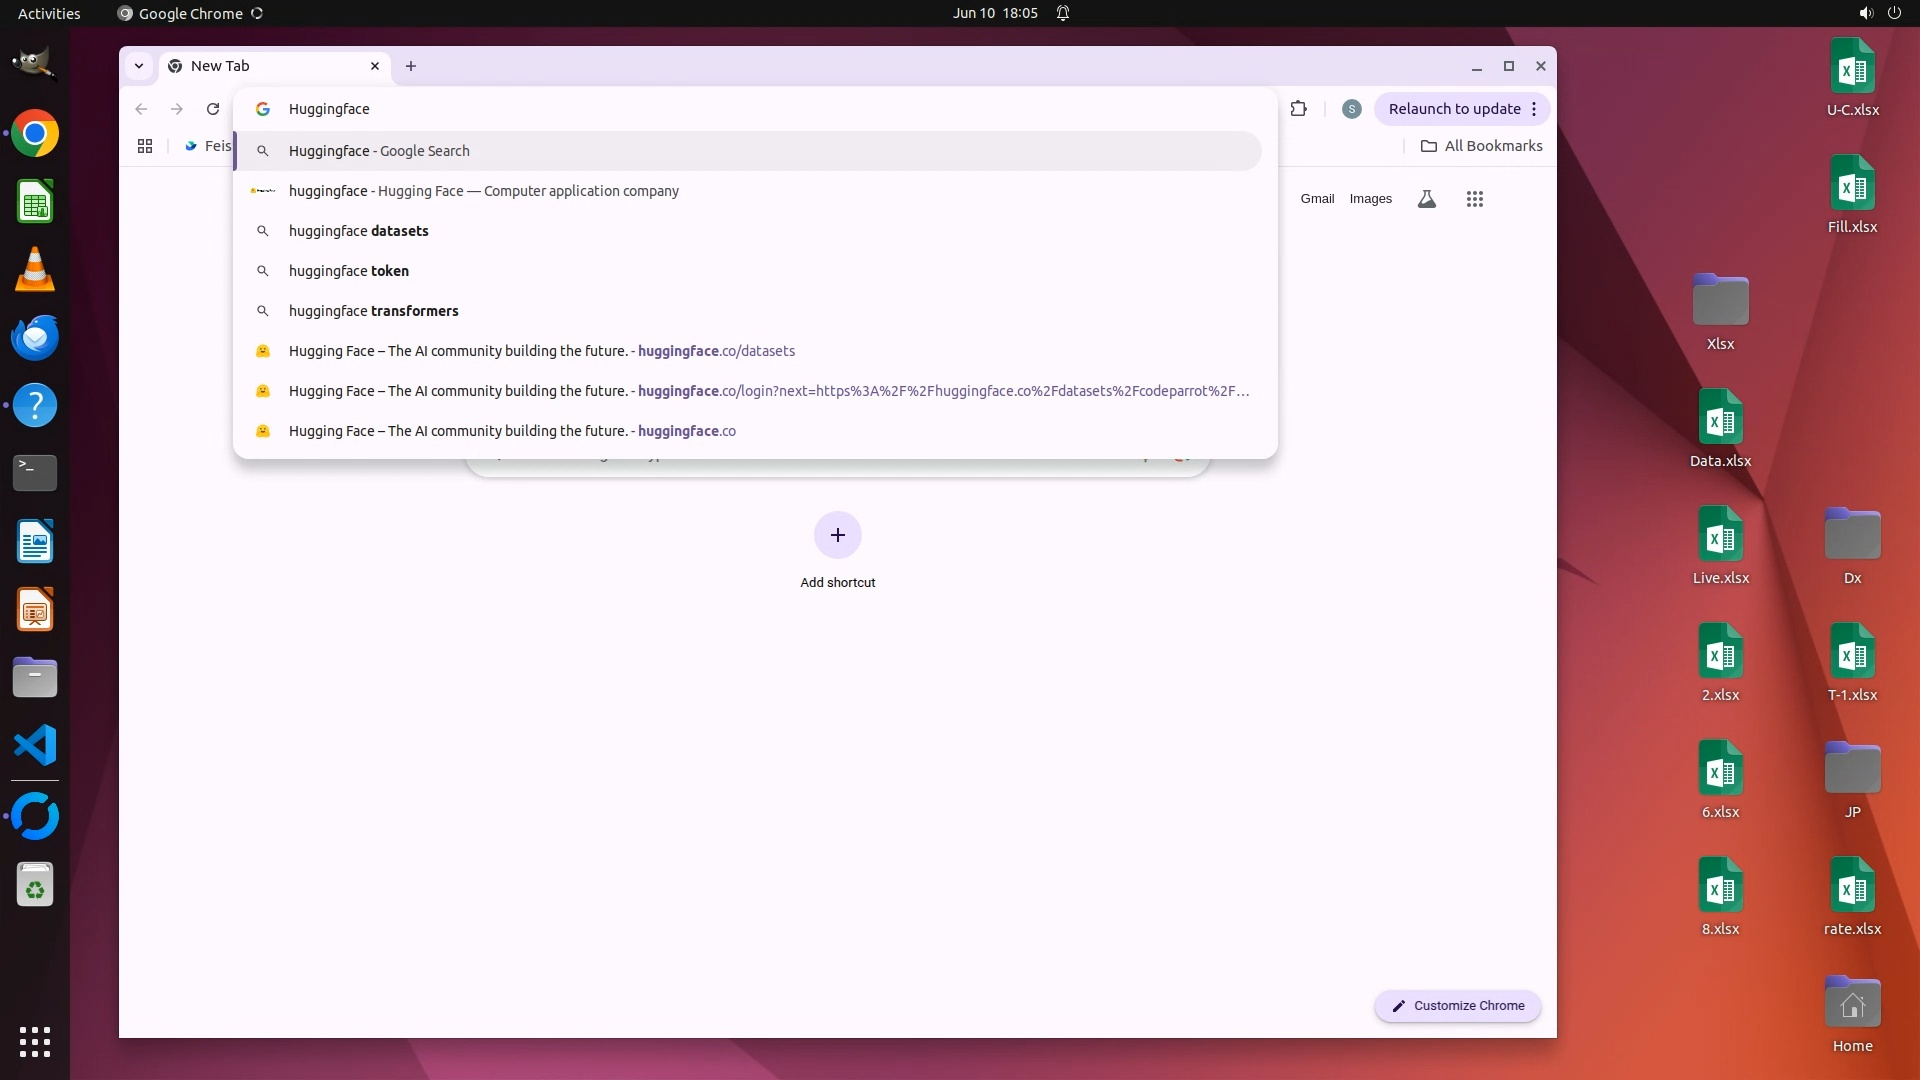Select the "huggingface datasets" suggestion
This screenshot has width=1920, height=1080.
359,231
